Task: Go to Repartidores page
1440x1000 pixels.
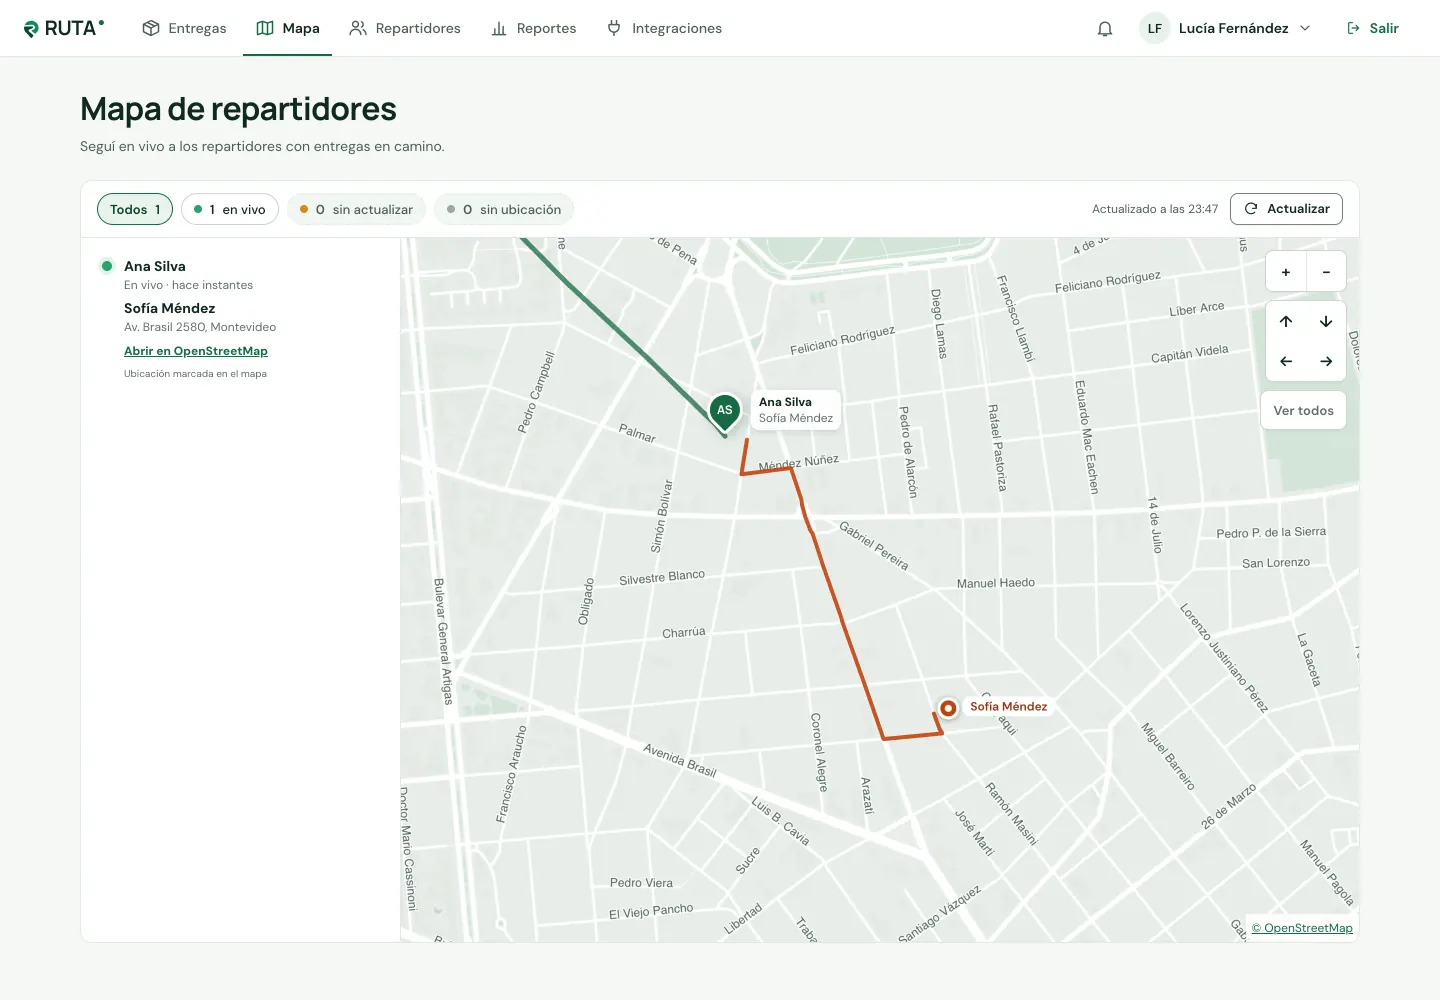Action: (x=405, y=28)
